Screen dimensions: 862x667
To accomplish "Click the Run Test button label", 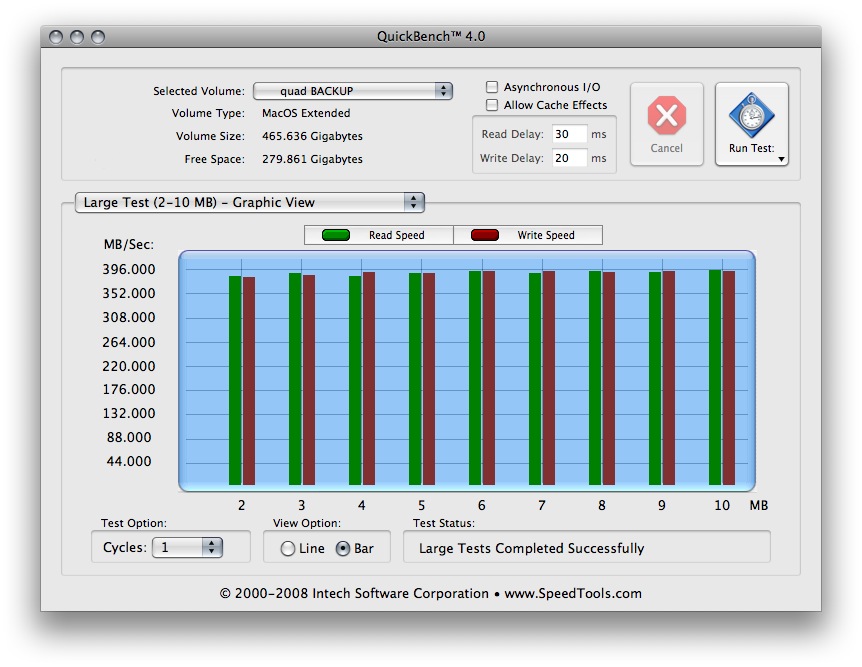I will 752,148.
